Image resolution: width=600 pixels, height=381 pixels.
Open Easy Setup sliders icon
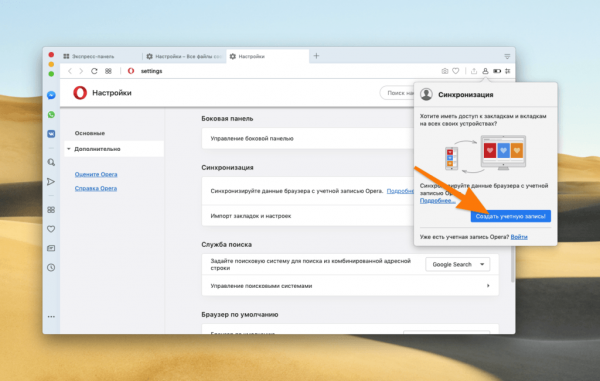click(x=507, y=71)
